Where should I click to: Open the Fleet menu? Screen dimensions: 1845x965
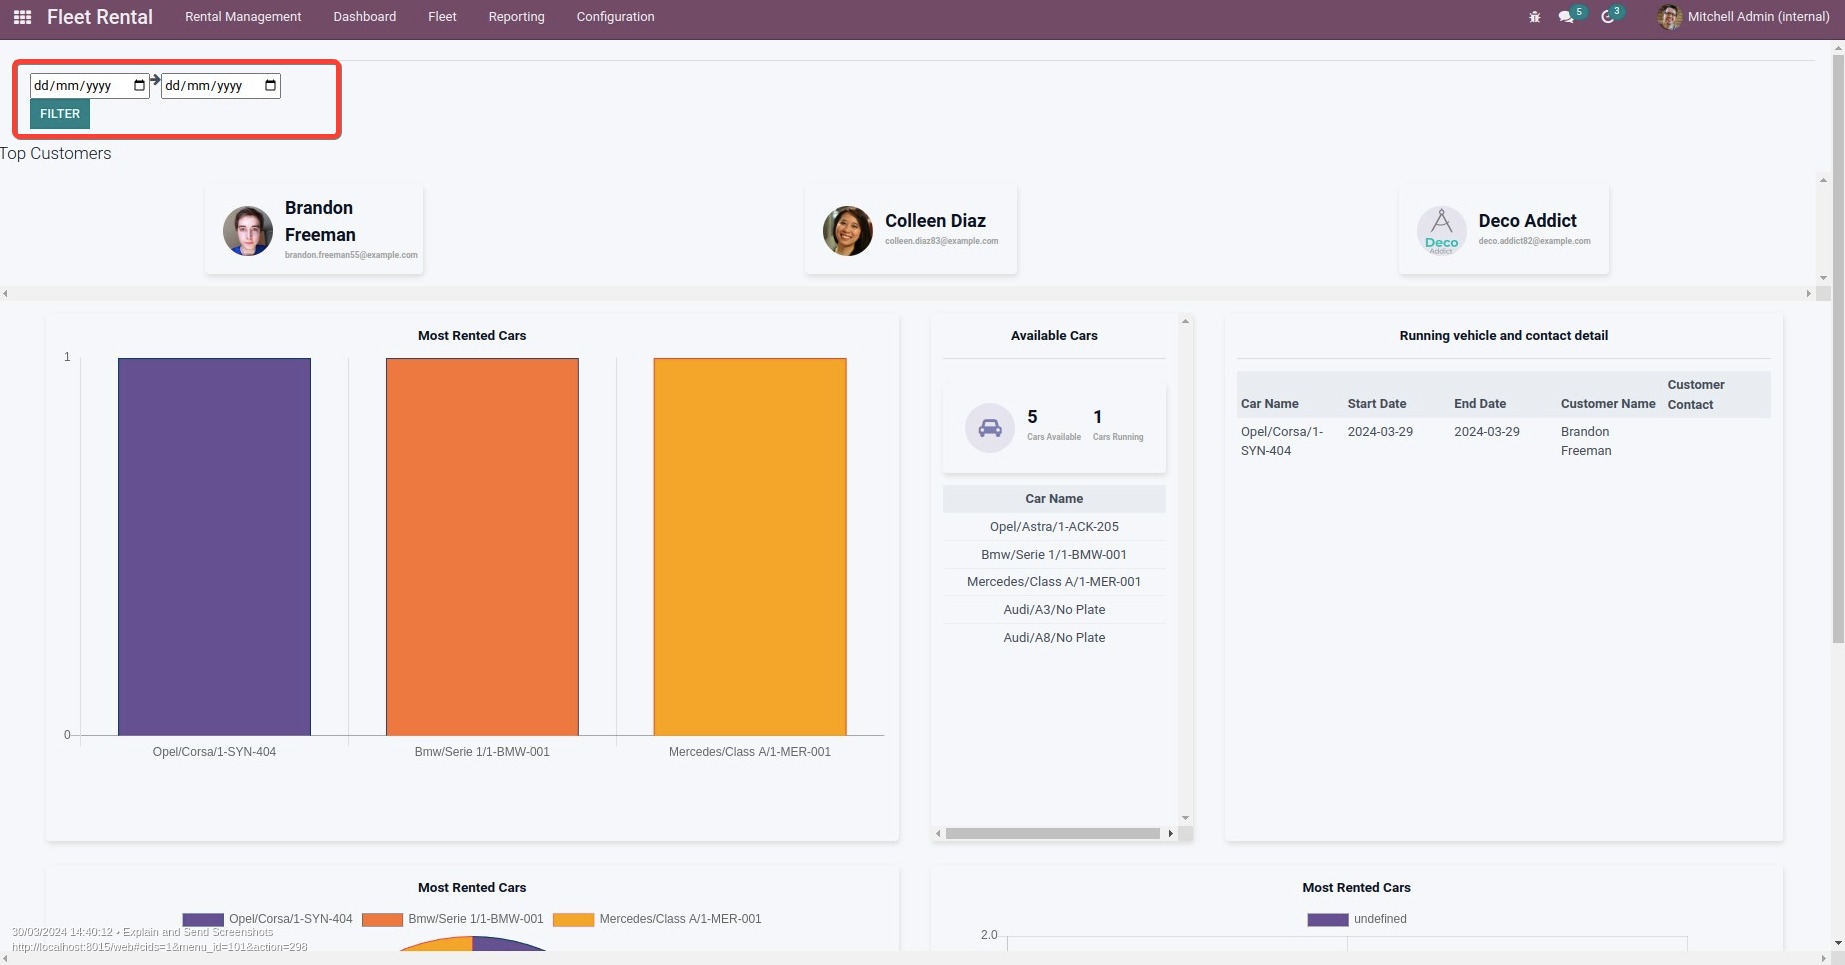pos(442,17)
